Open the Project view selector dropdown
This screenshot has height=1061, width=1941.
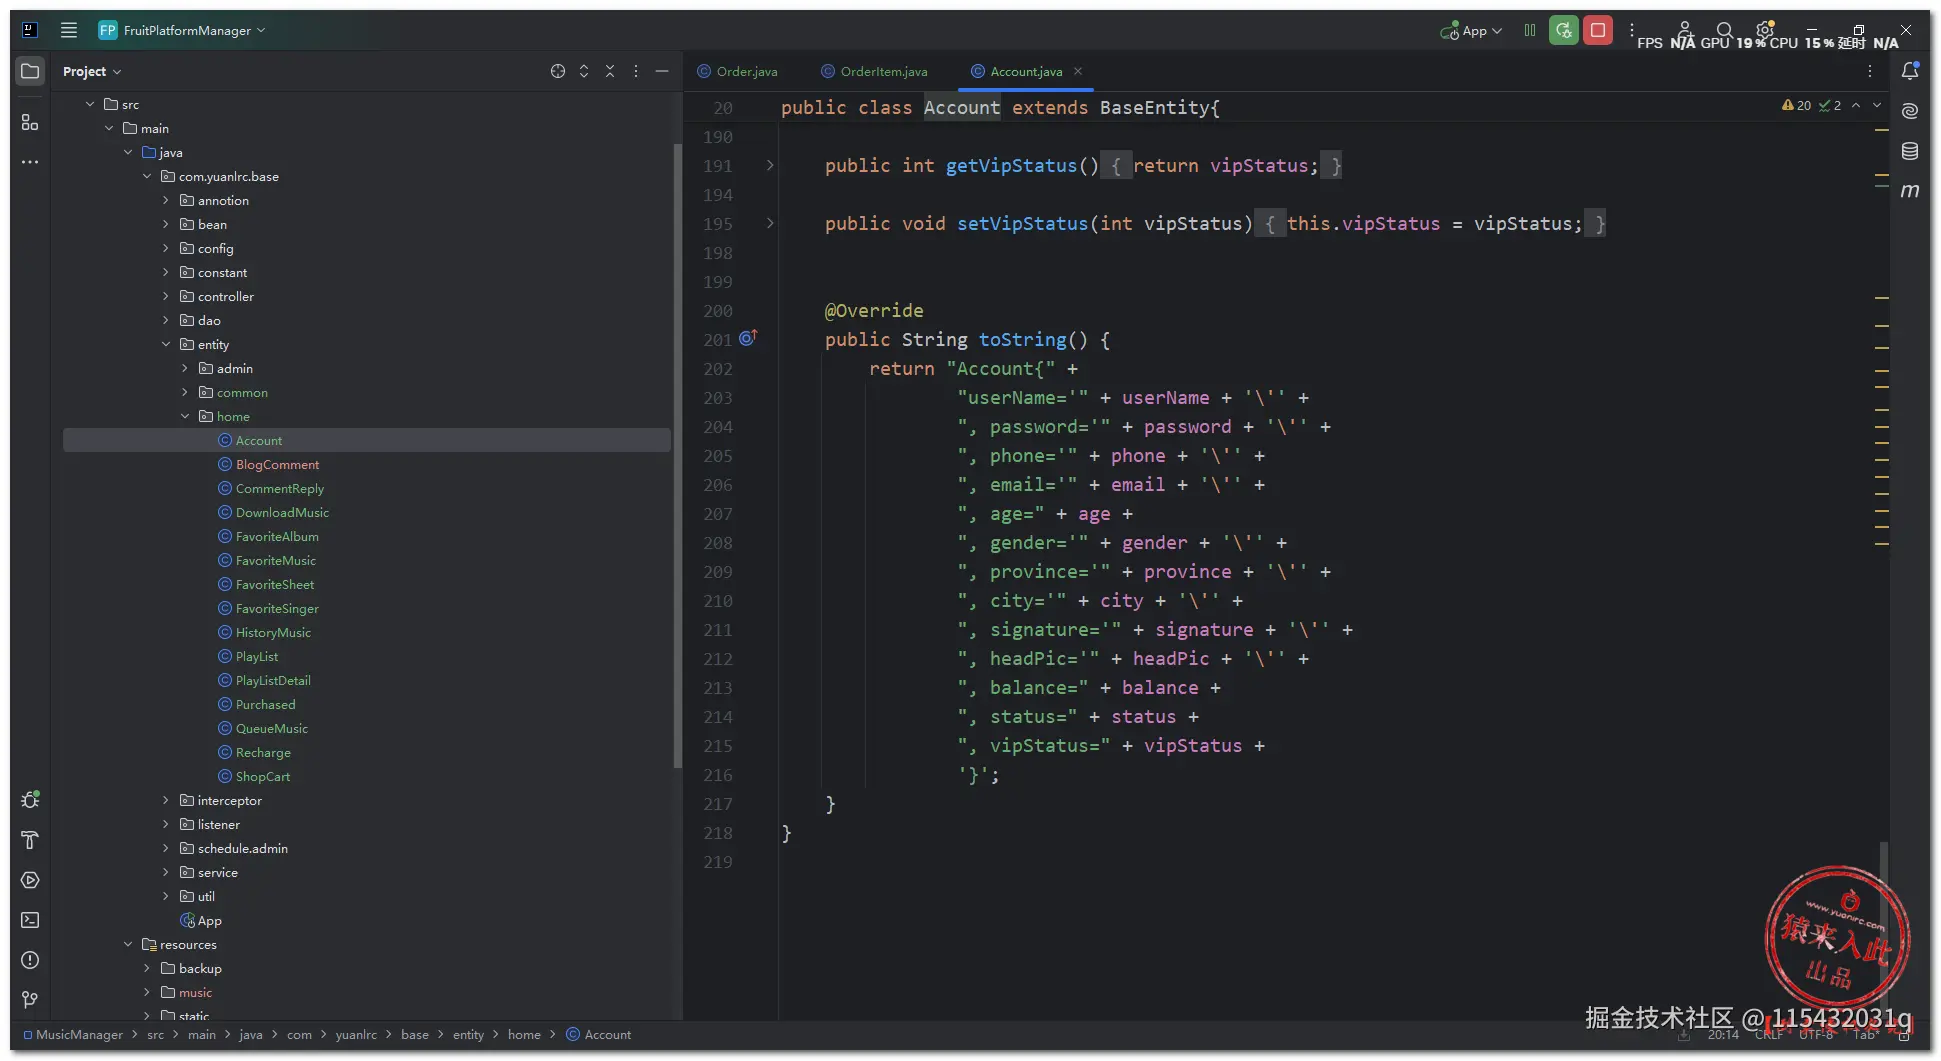pos(92,71)
